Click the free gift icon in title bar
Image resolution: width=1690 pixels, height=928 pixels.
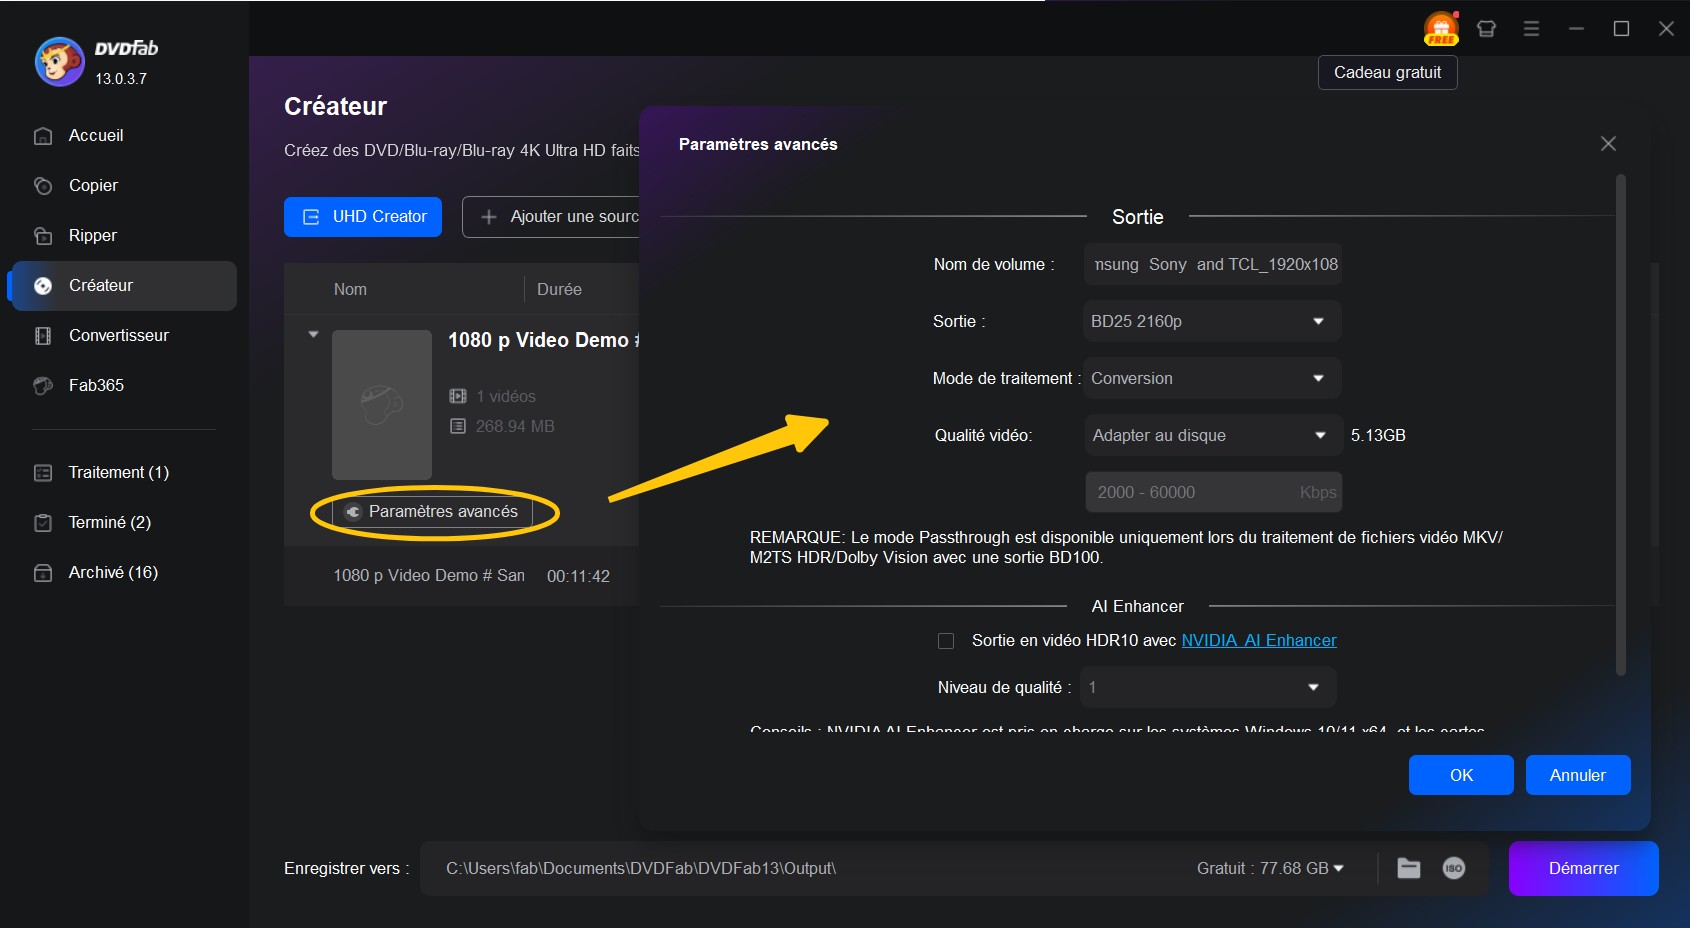point(1441,29)
